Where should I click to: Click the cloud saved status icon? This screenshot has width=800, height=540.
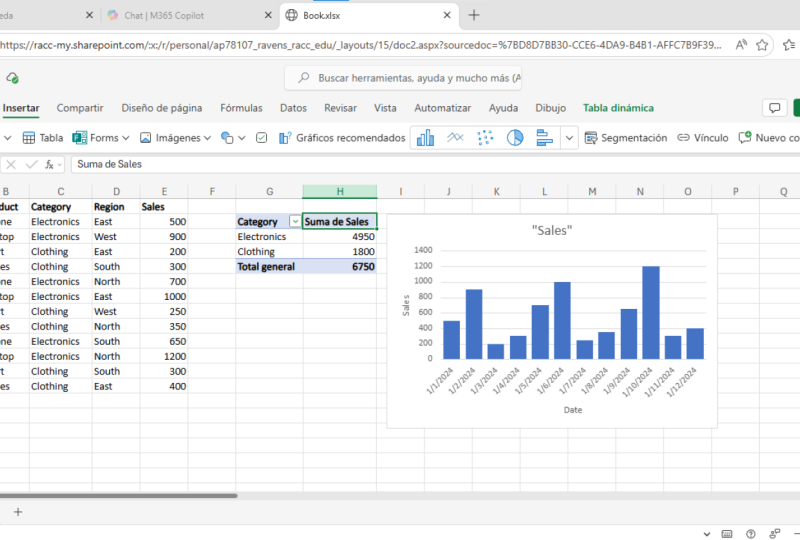[12, 78]
